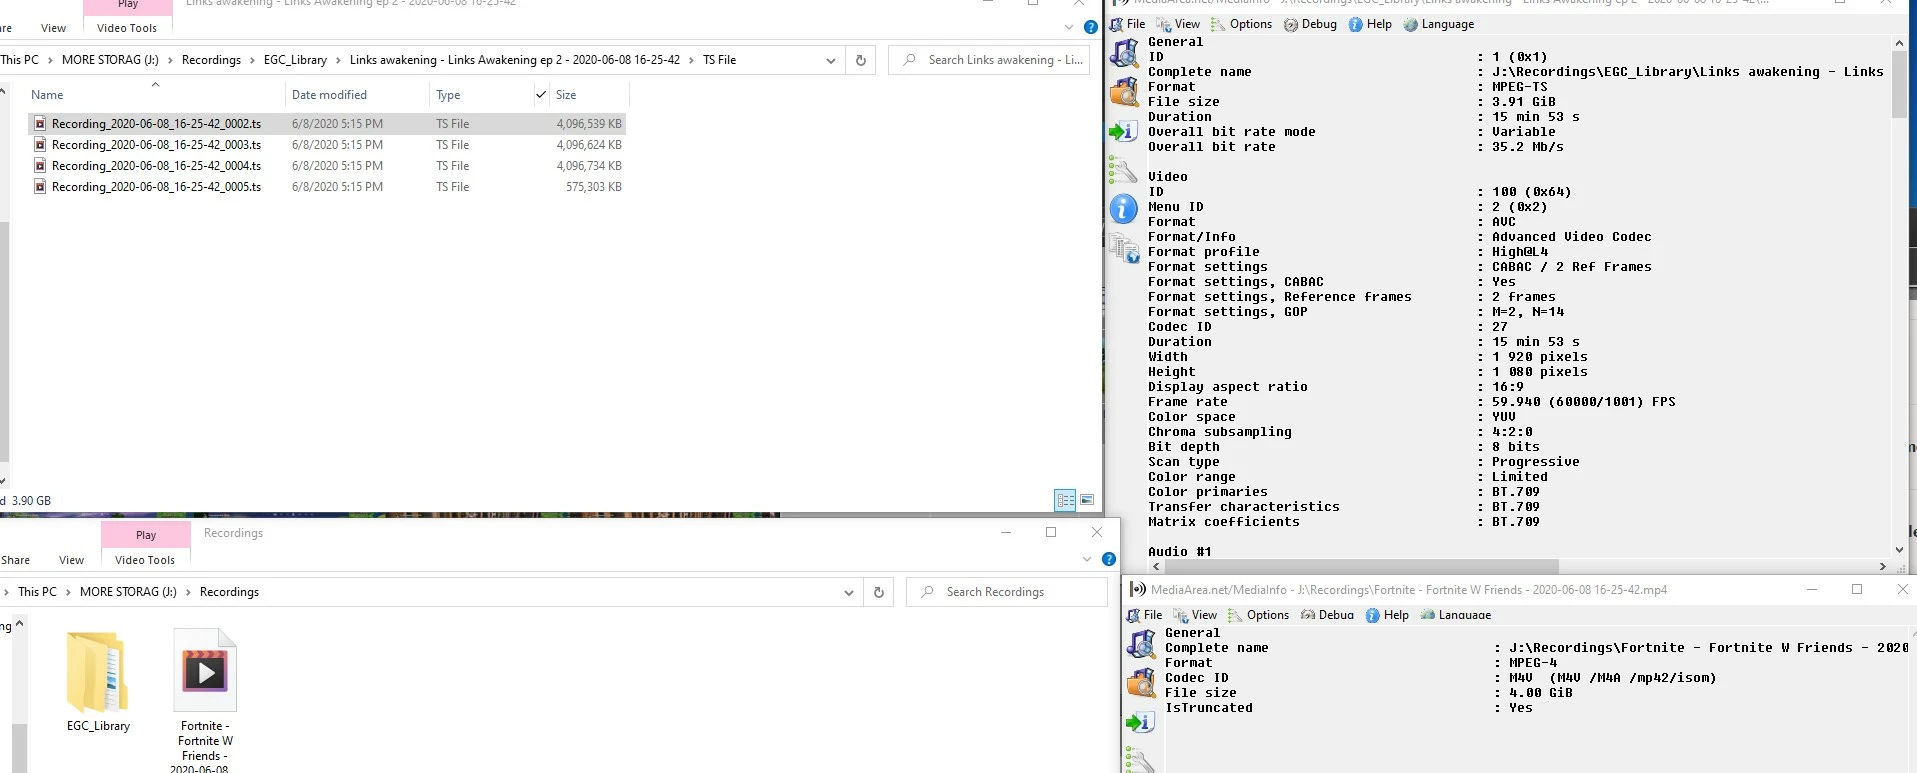Open Options menu in lower MediaInfo window

tap(1258, 615)
